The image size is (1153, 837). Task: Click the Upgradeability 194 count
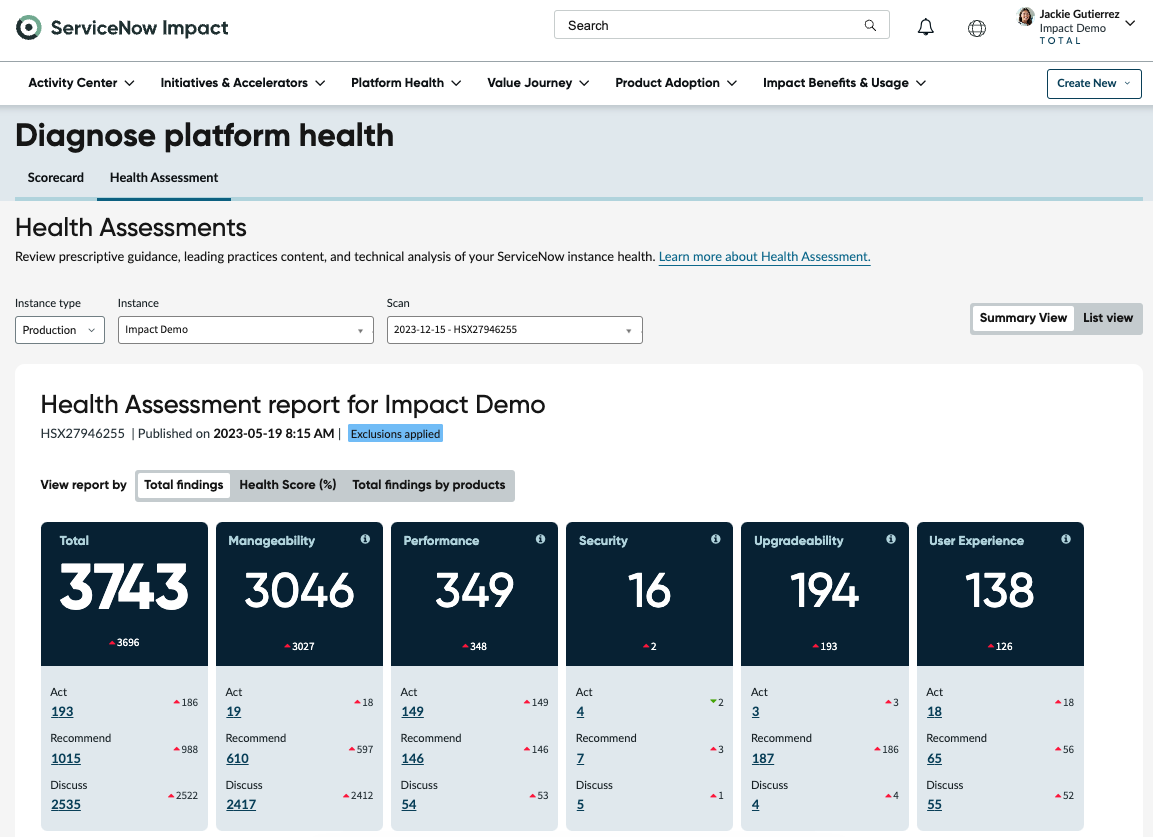click(x=824, y=590)
